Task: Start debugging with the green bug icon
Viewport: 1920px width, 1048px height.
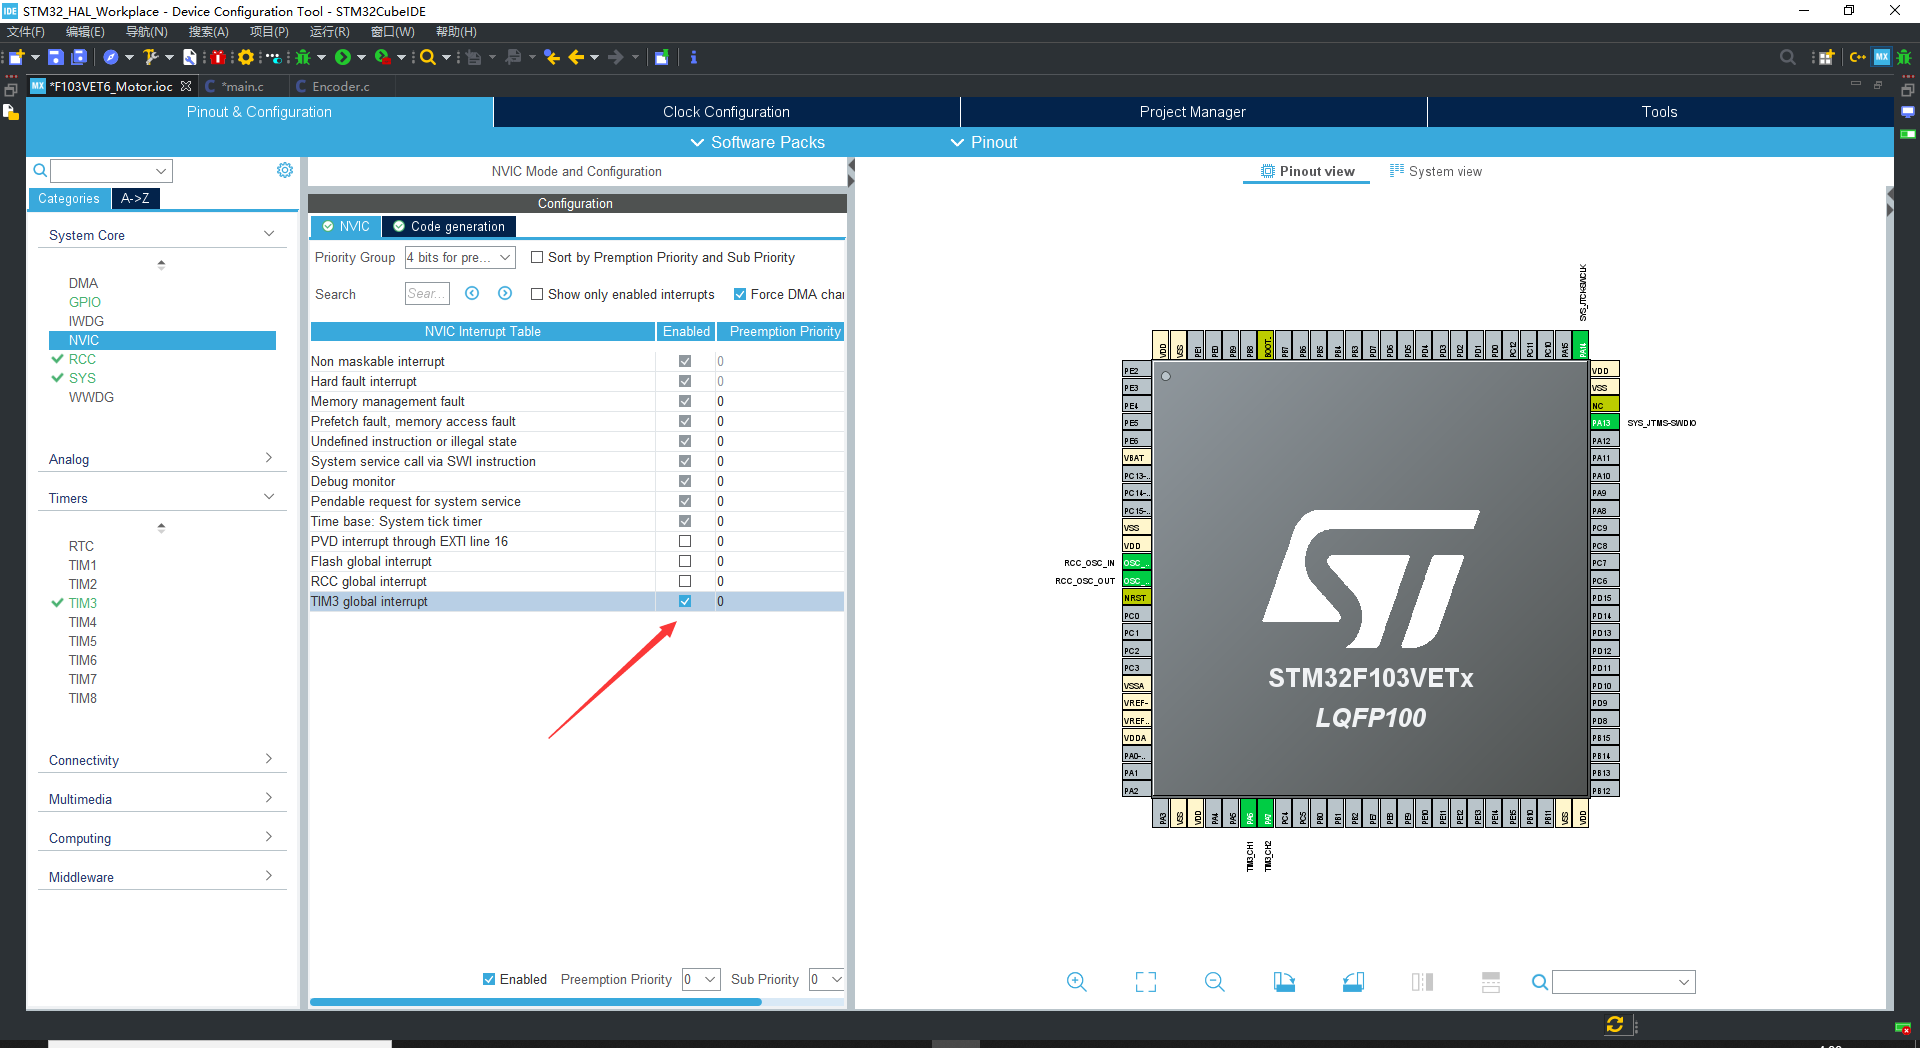Action: (303, 57)
